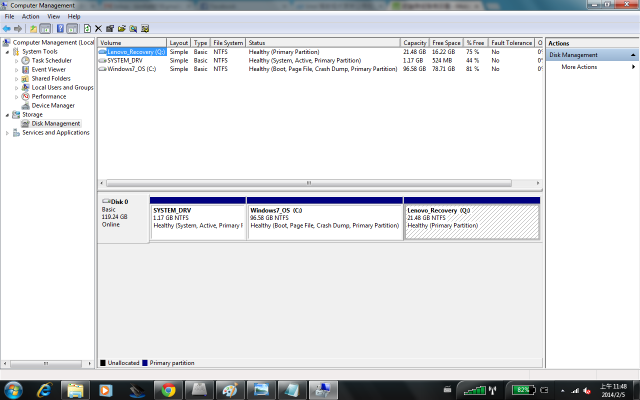This screenshot has height=400, width=640.
Task: Open the Action menu
Action: click(30, 17)
